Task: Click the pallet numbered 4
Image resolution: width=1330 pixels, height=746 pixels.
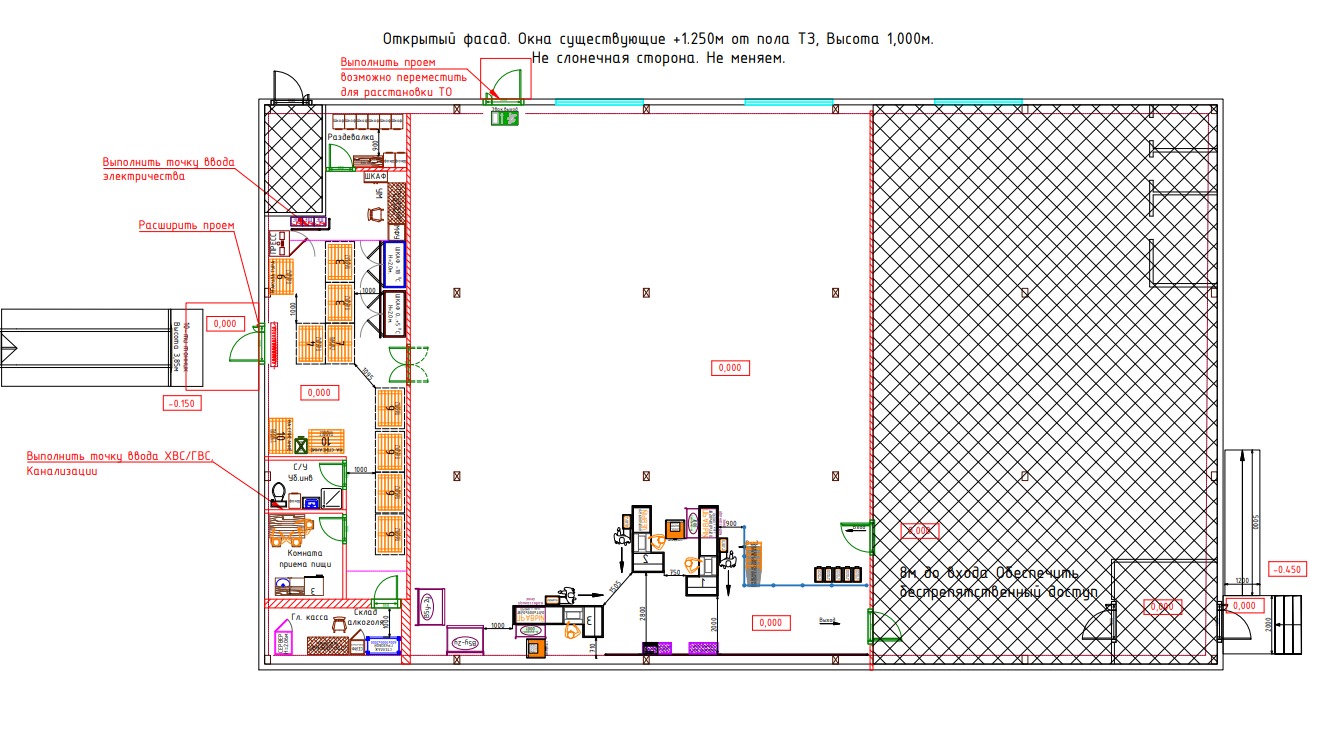Action: (x=312, y=343)
